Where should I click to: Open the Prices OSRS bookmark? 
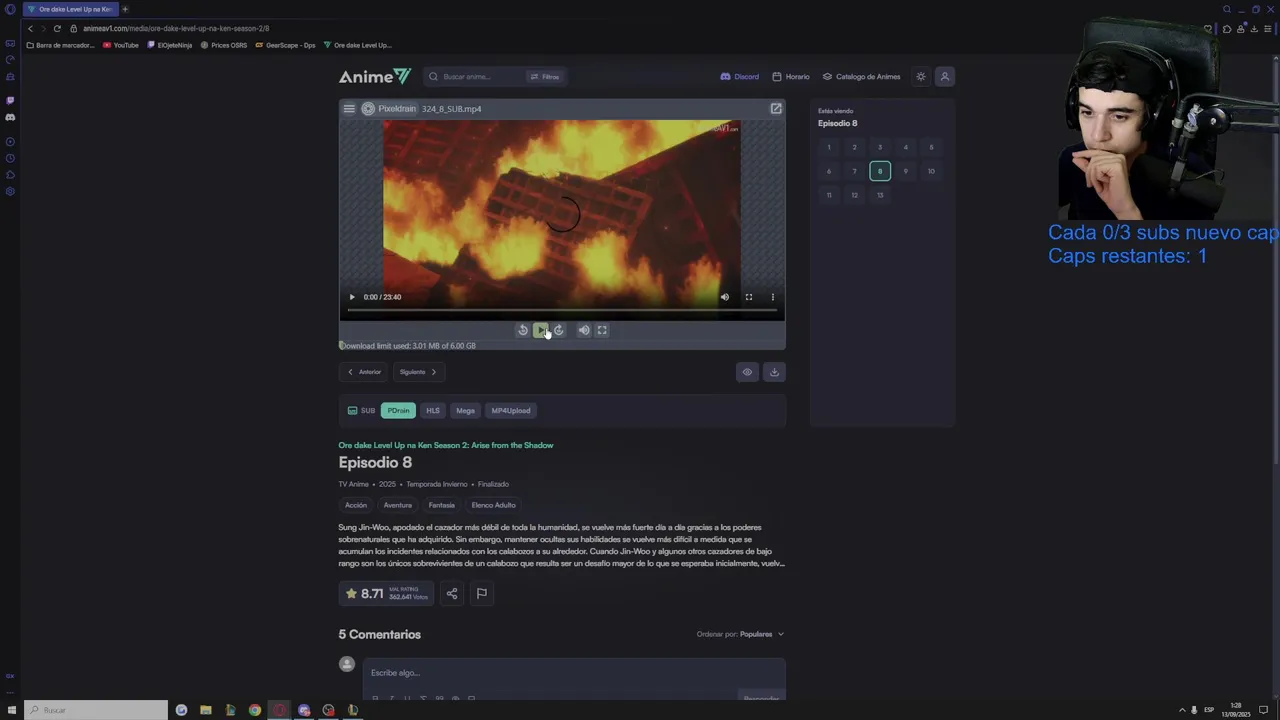coord(224,45)
